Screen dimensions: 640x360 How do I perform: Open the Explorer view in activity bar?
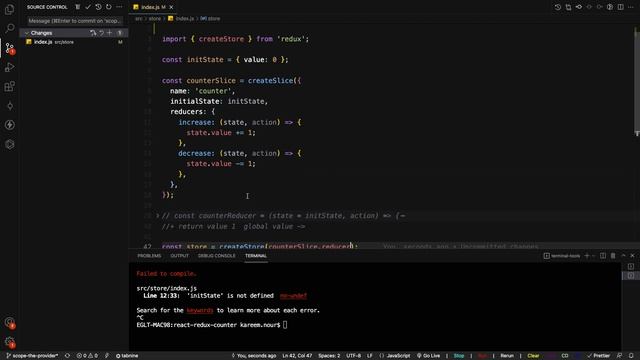click(x=9, y=9)
